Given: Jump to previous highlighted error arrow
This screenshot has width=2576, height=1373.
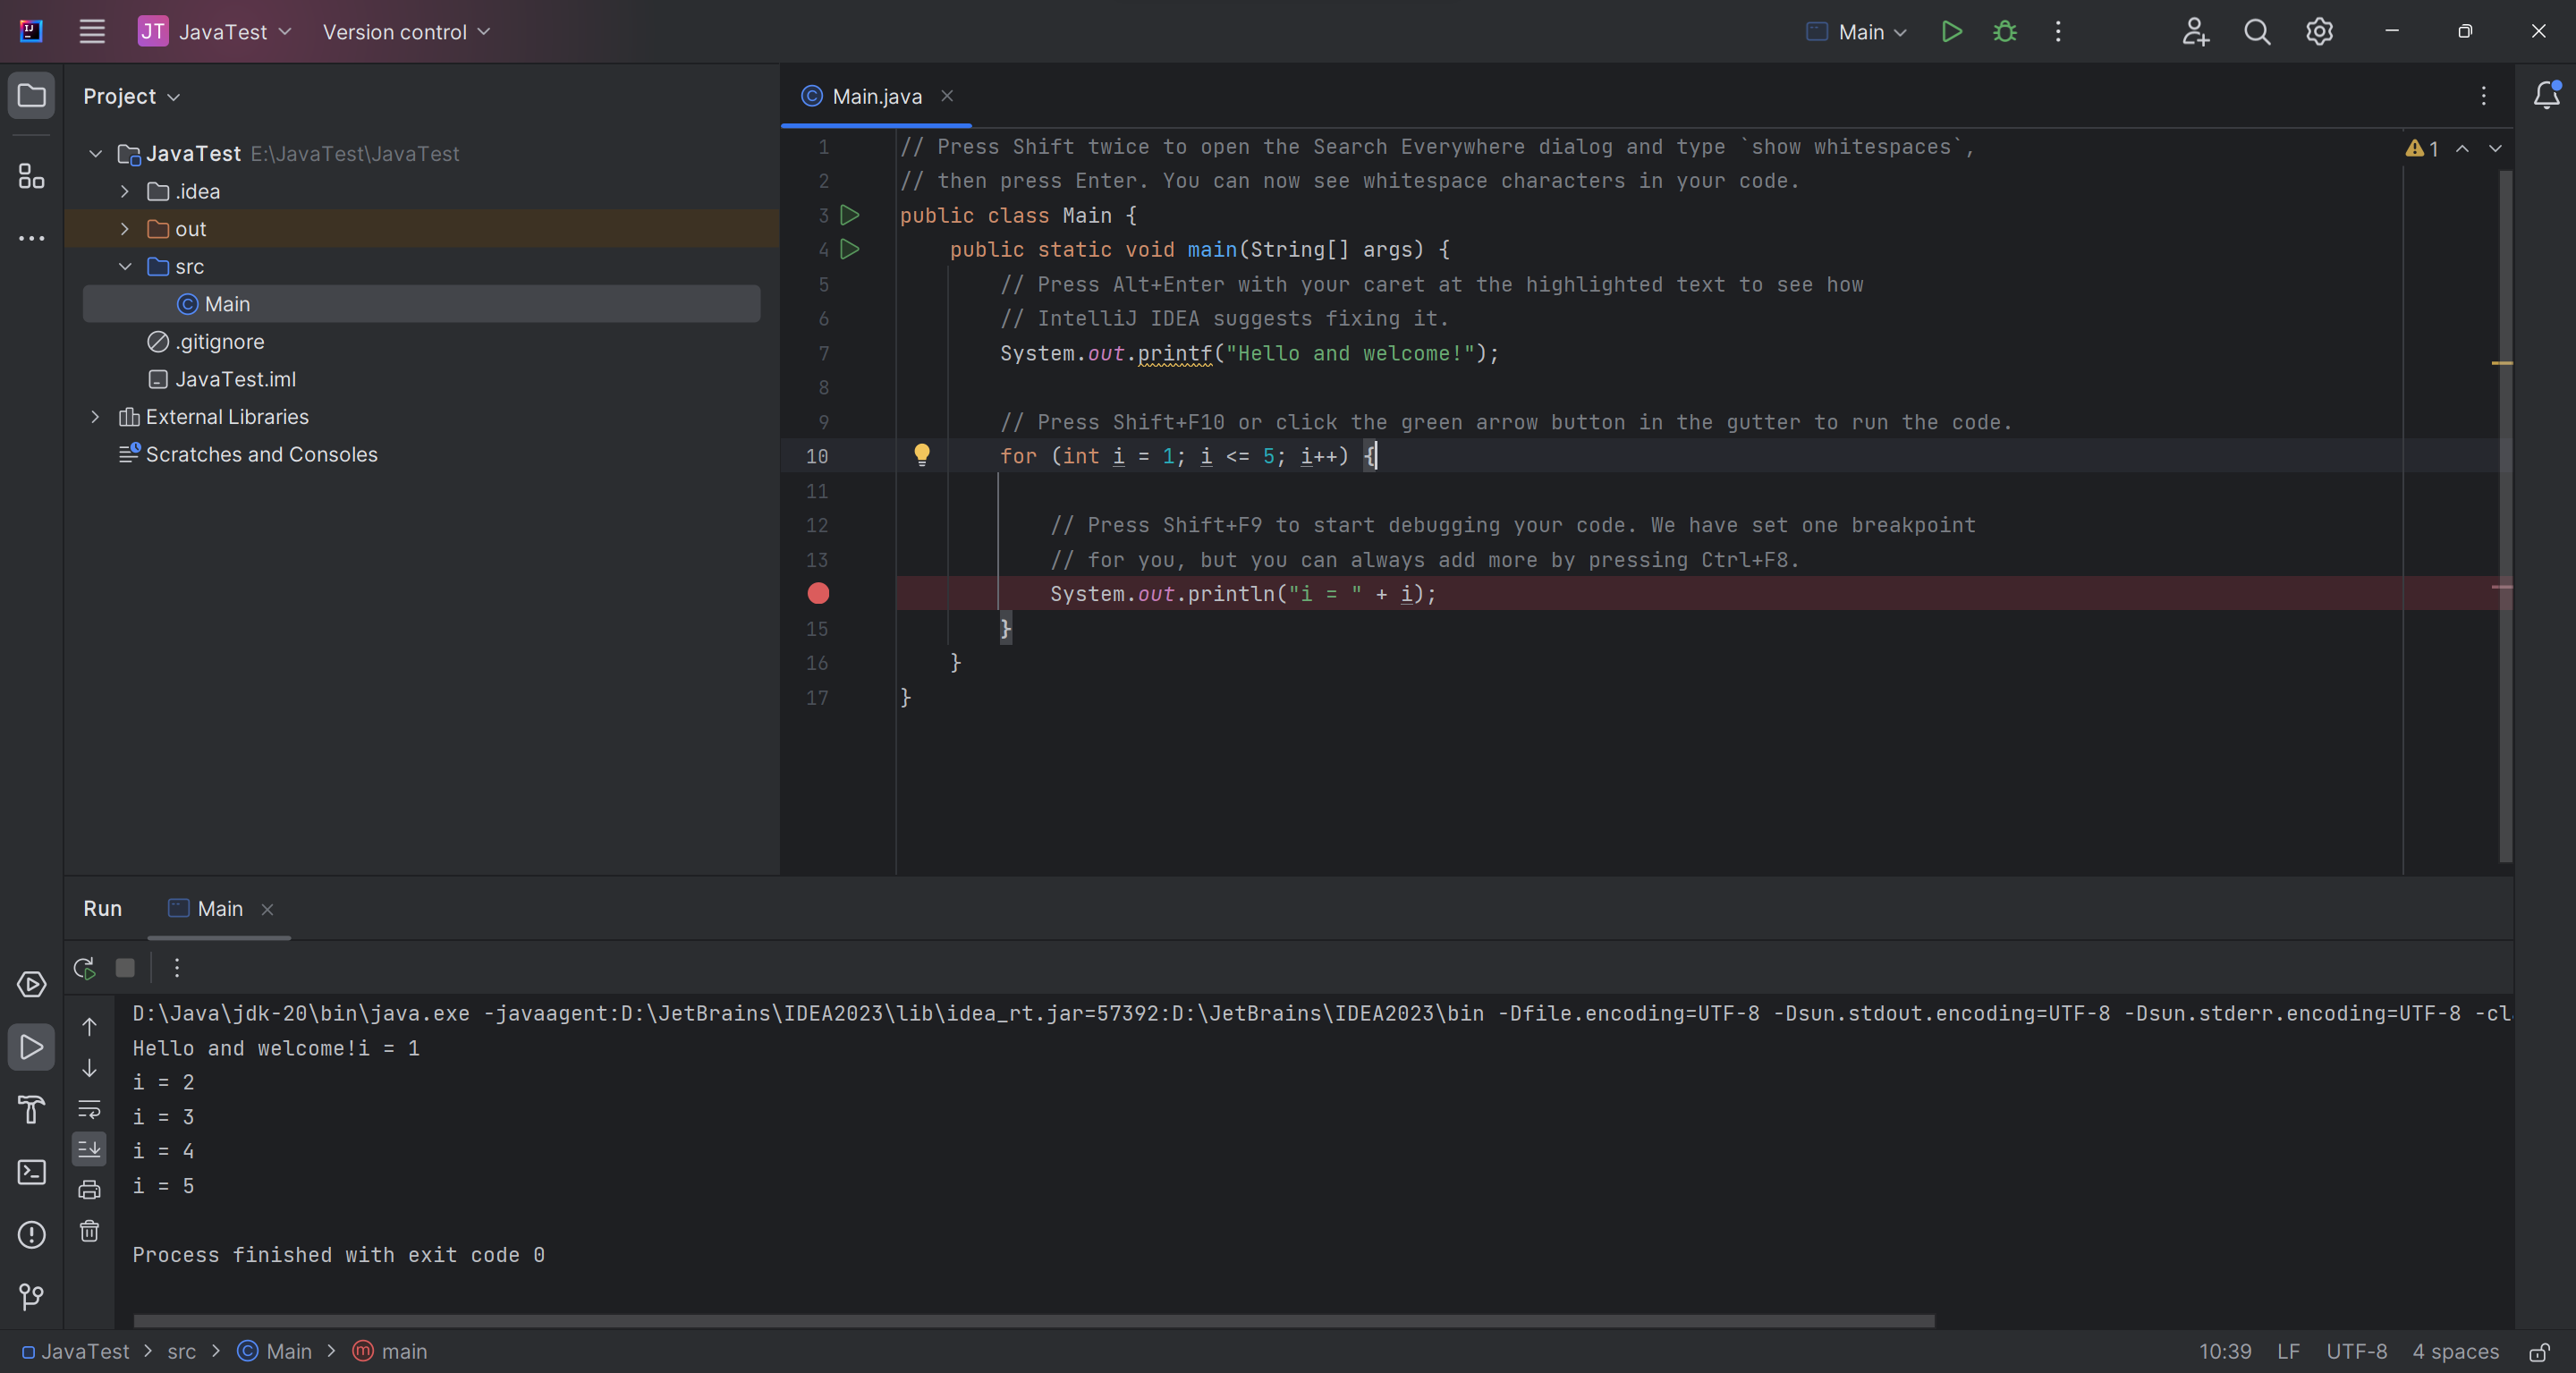Looking at the screenshot, I should tap(2463, 148).
